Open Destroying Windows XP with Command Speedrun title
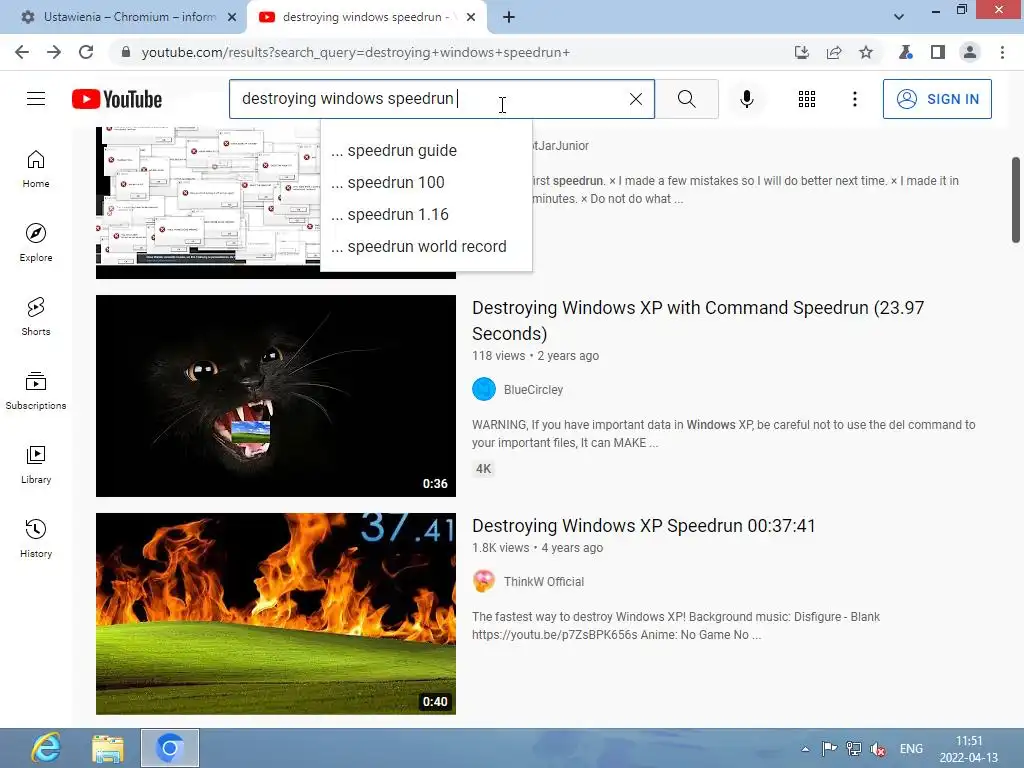The height and width of the screenshot is (768, 1024). 697,320
